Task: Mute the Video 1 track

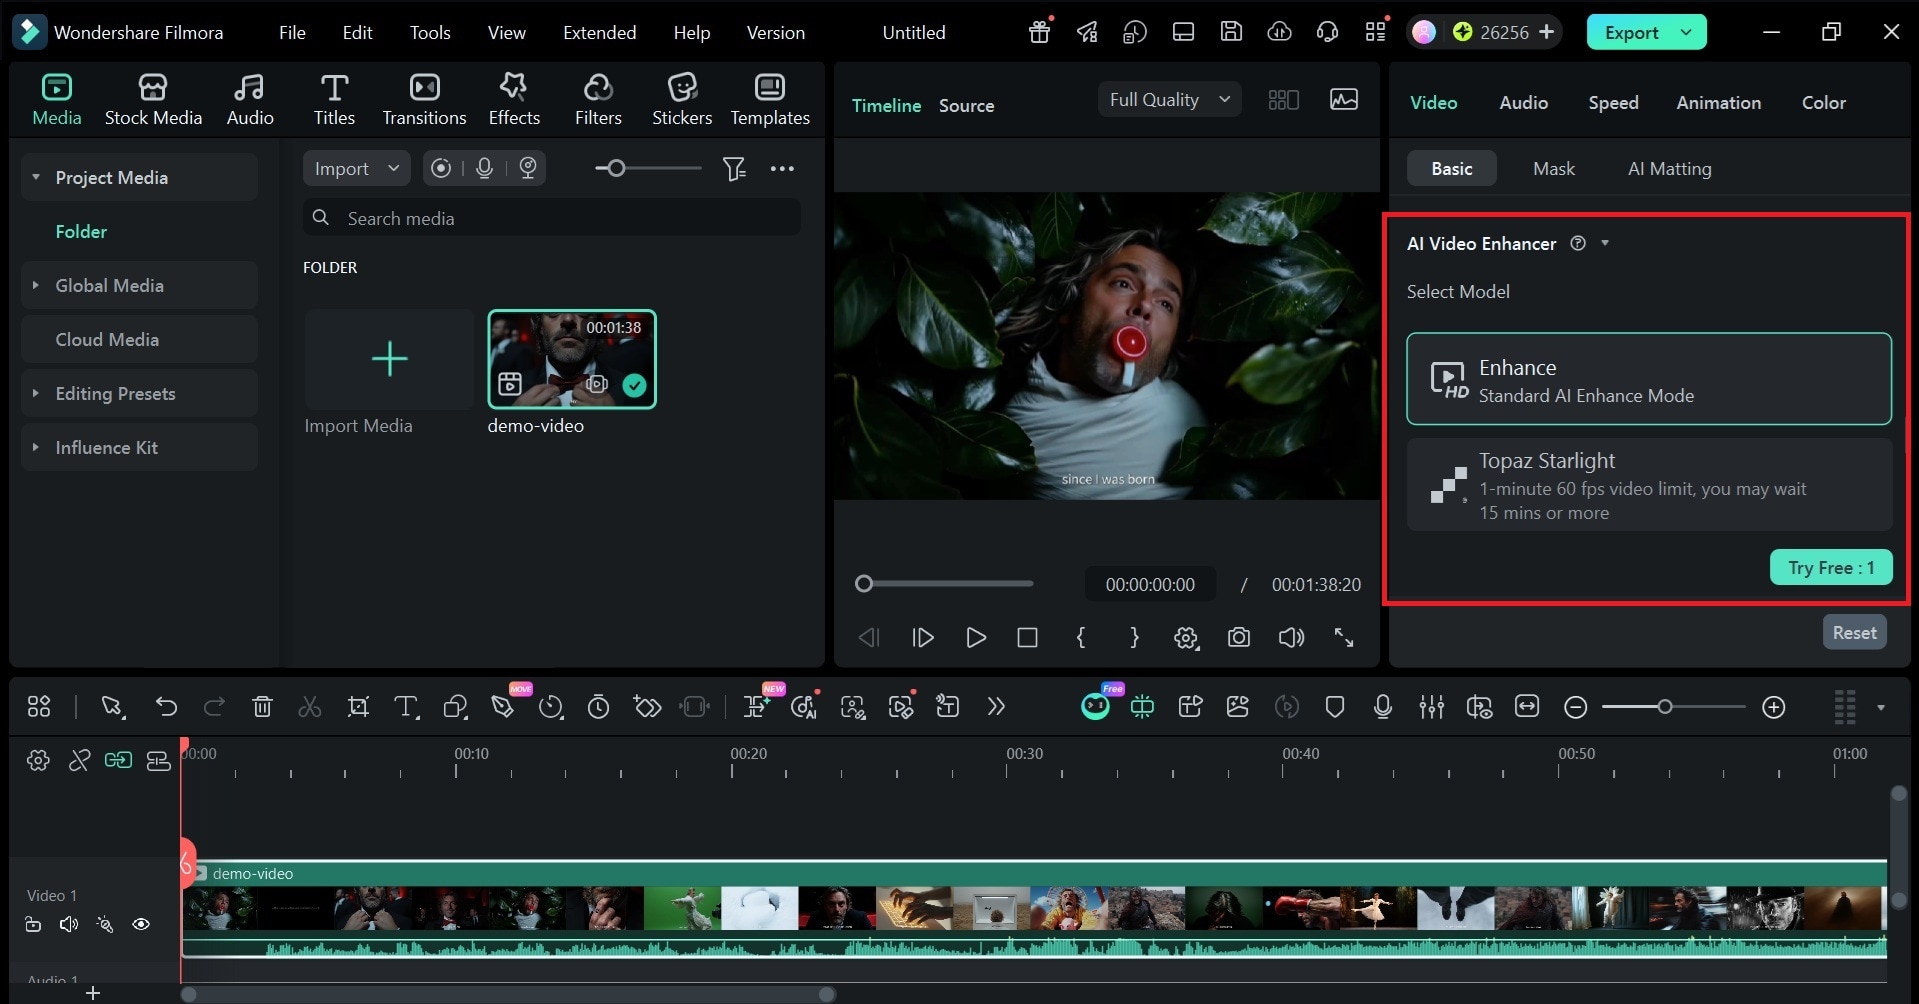Action: tap(67, 924)
